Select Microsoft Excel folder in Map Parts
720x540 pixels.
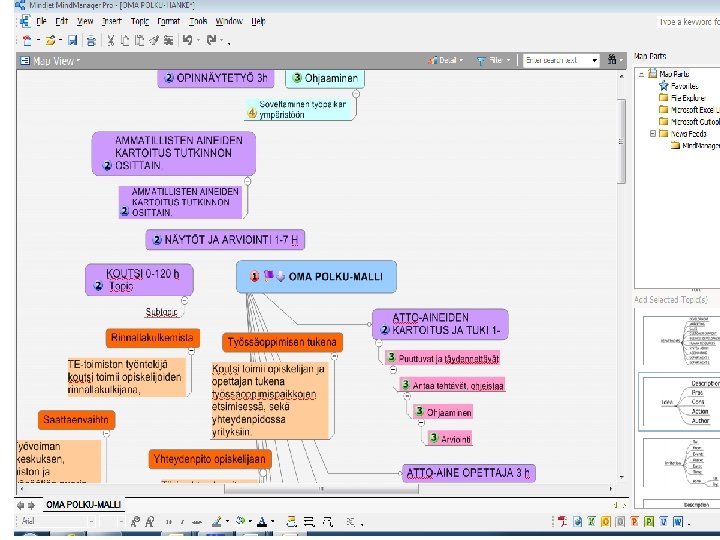(x=689, y=110)
